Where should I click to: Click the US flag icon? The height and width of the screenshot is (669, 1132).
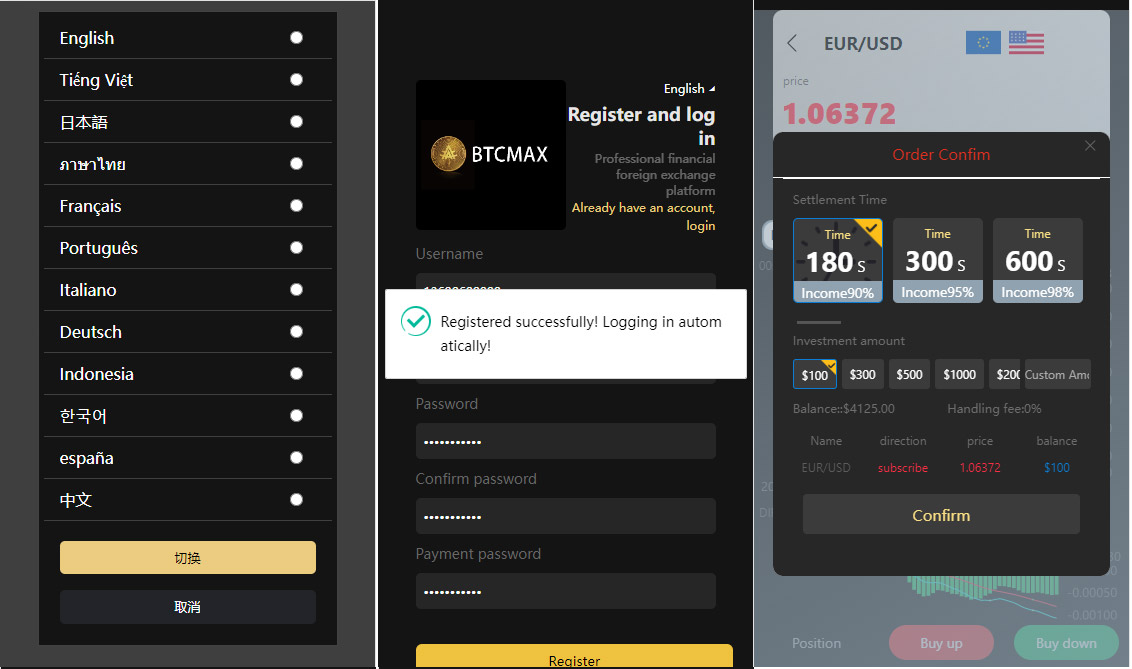(1026, 43)
